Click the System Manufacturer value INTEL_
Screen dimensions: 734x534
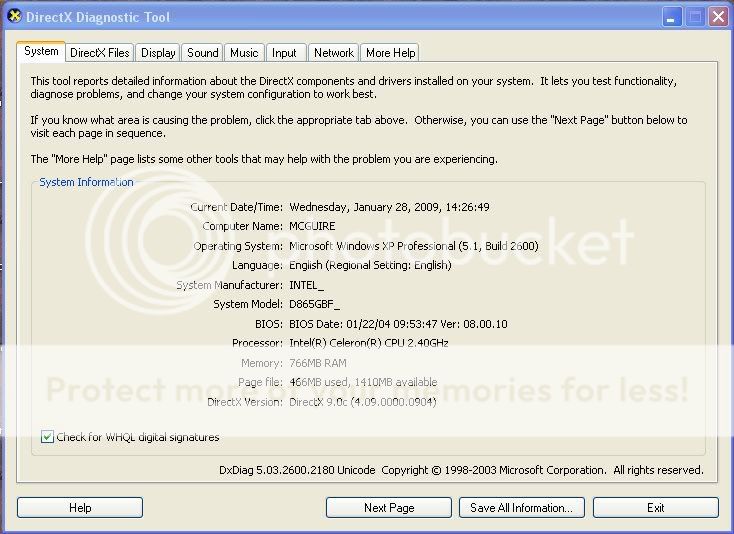pos(307,285)
